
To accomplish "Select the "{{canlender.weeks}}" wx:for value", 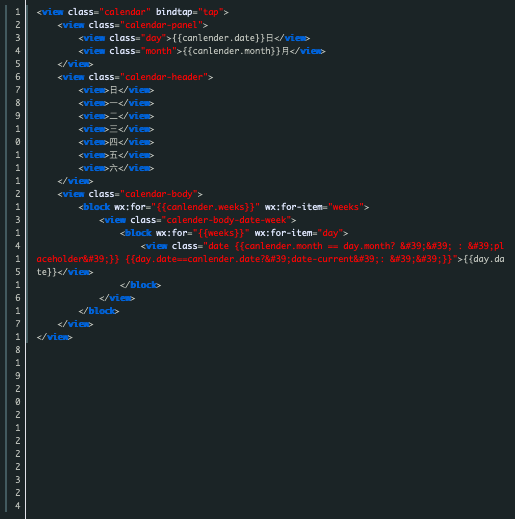I will pyautogui.click(x=205, y=207).
